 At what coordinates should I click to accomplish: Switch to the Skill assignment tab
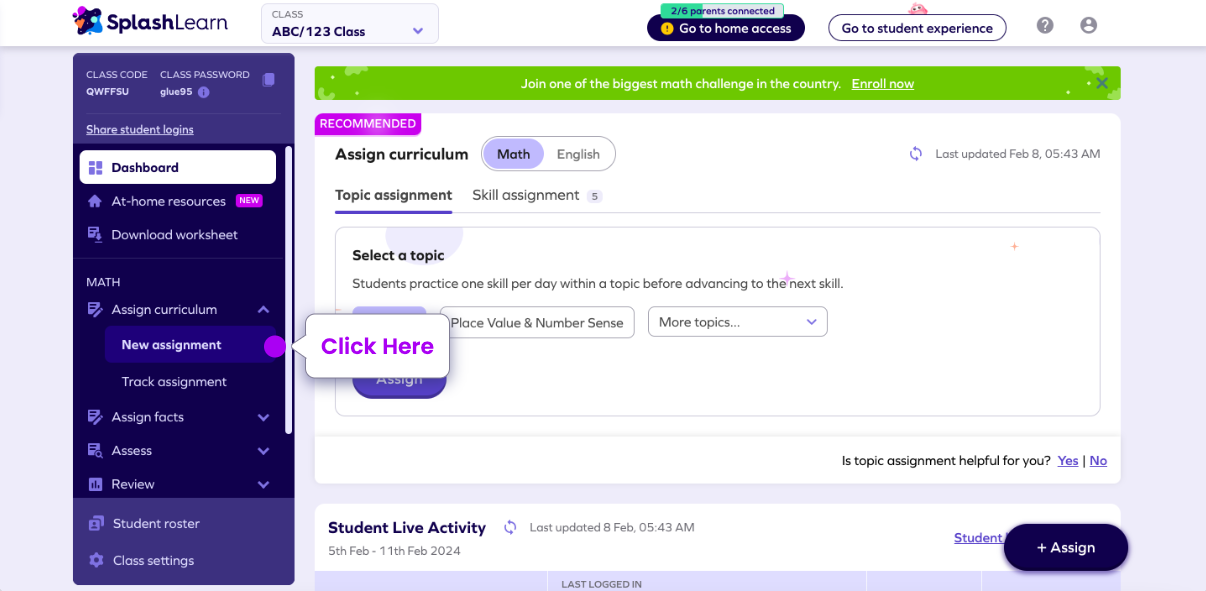[527, 195]
